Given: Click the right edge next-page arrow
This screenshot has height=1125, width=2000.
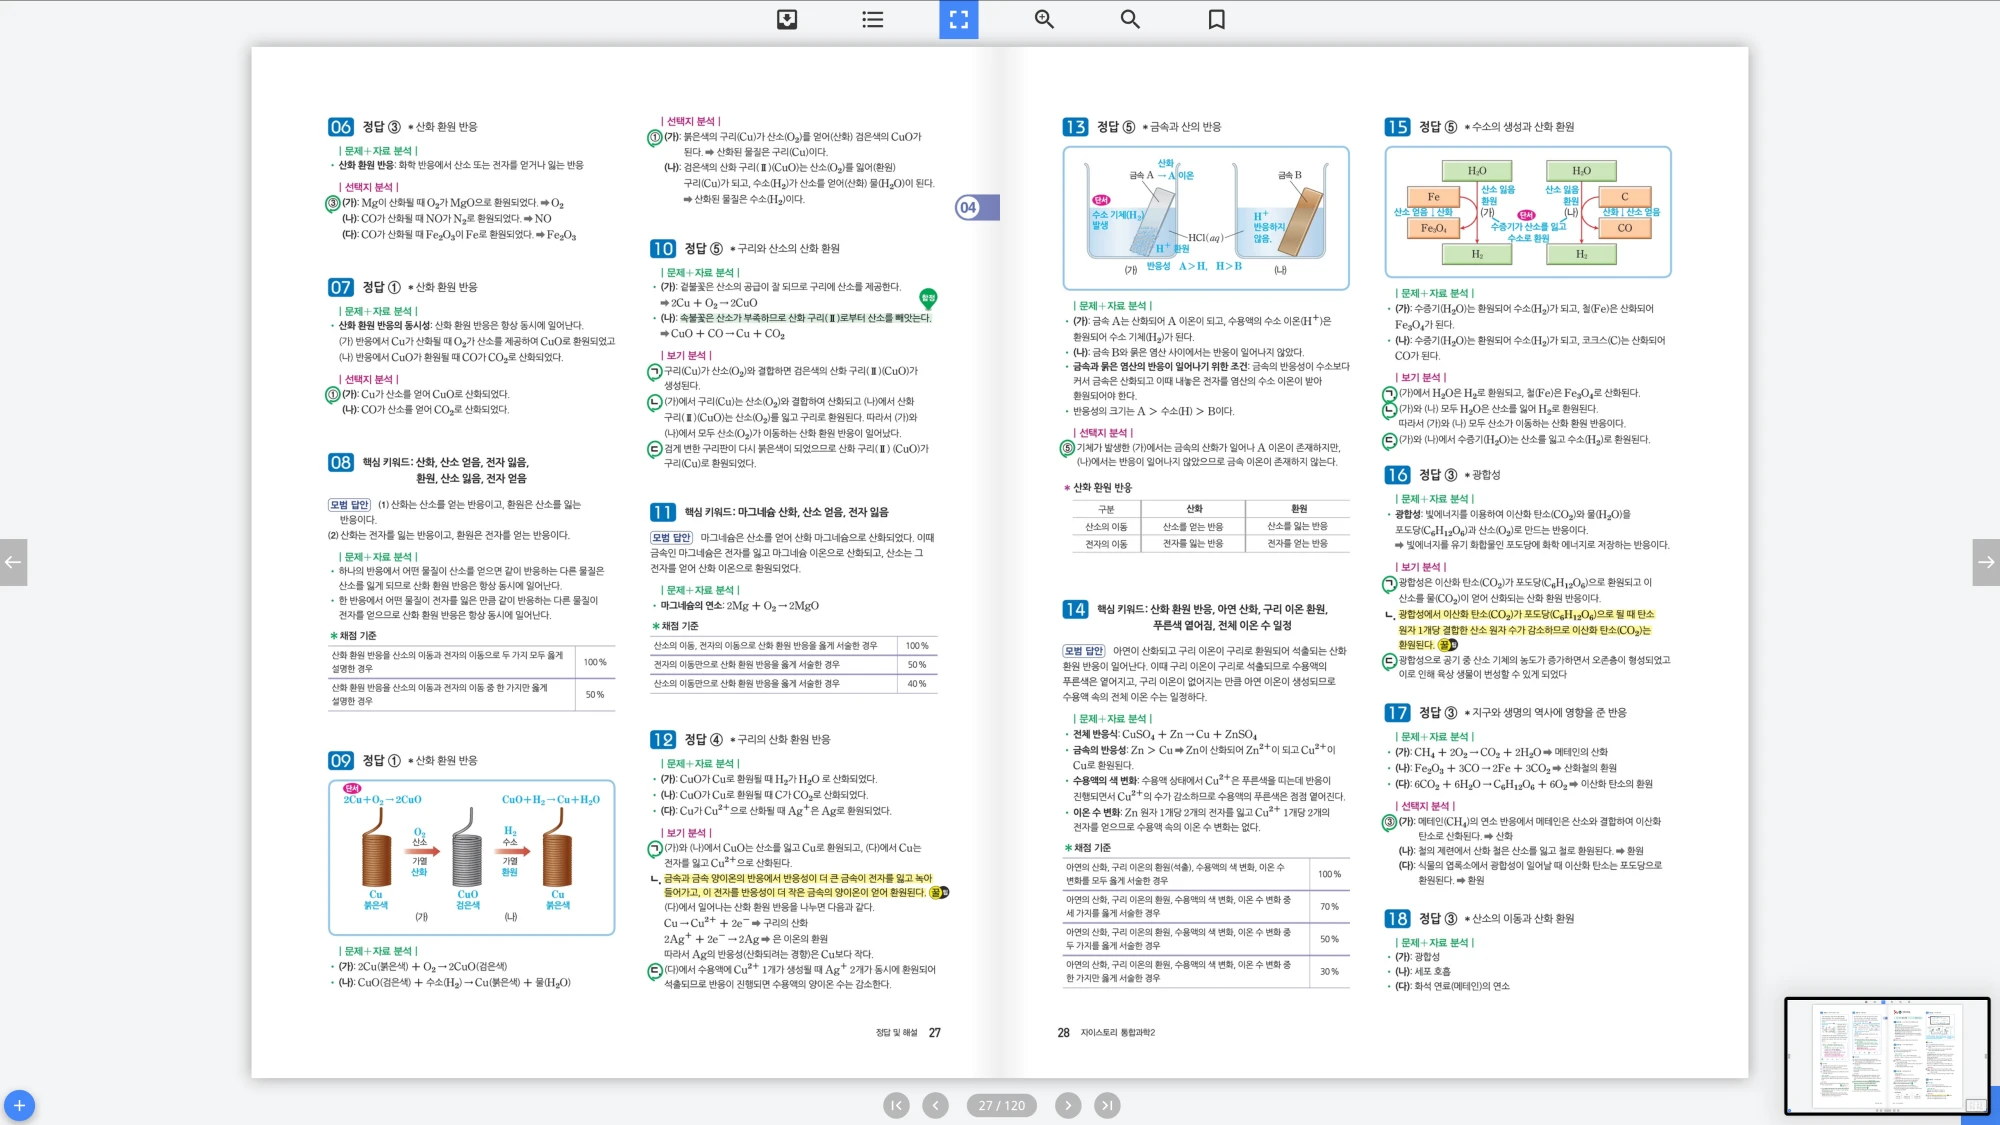Looking at the screenshot, I should pos(1986,562).
